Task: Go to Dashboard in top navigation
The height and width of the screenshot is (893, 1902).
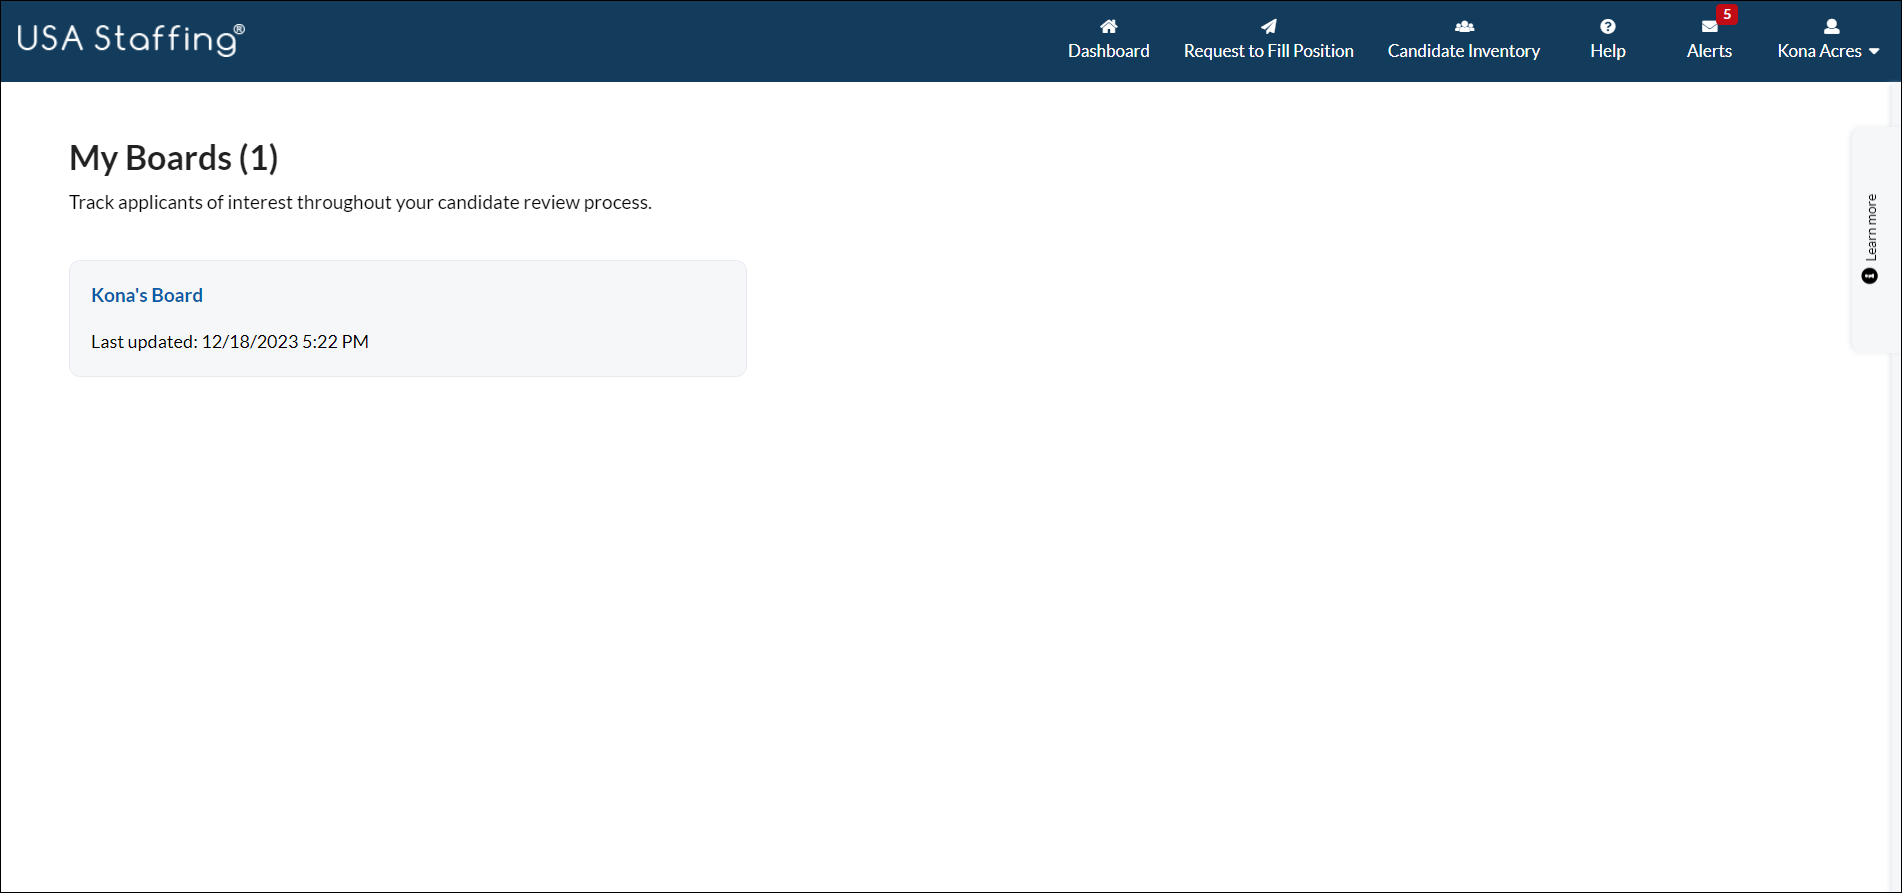Action: pyautogui.click(x=1108, y=41)
